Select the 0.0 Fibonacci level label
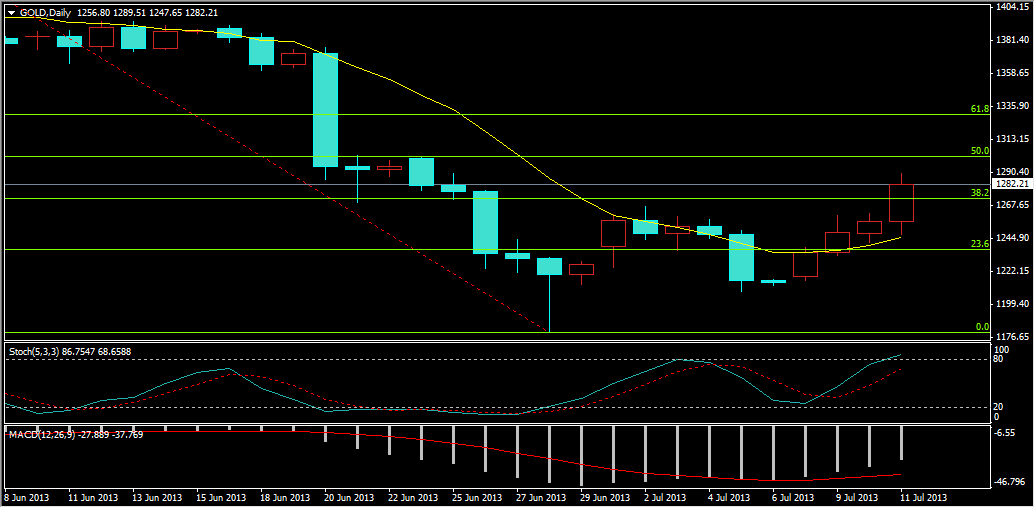This screenshot has width=1035, height=508. pos(983,327)
